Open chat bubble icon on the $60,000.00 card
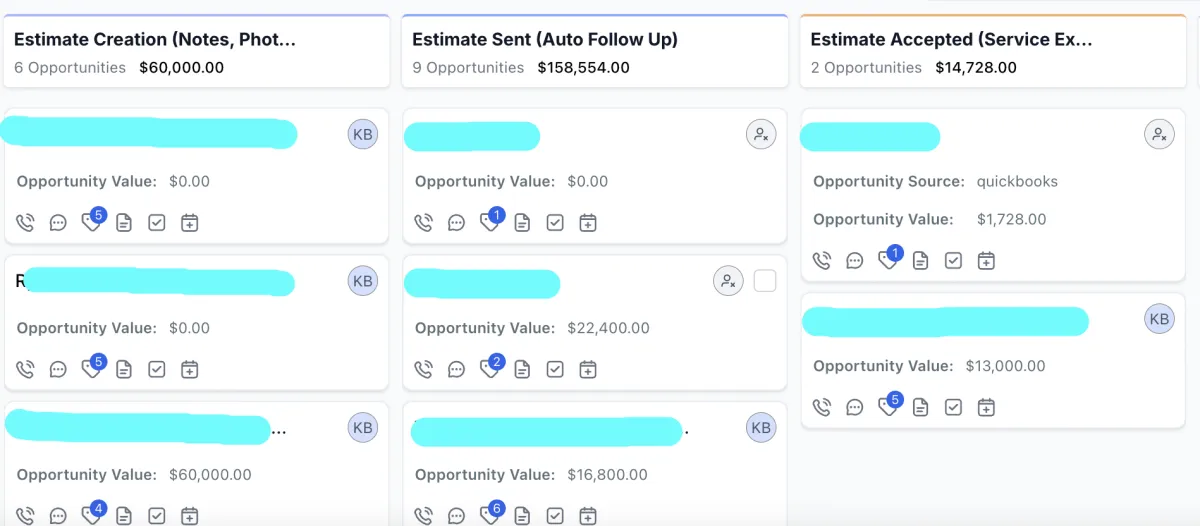This screenshot has height=526, width=1200. tap(58, 516)
